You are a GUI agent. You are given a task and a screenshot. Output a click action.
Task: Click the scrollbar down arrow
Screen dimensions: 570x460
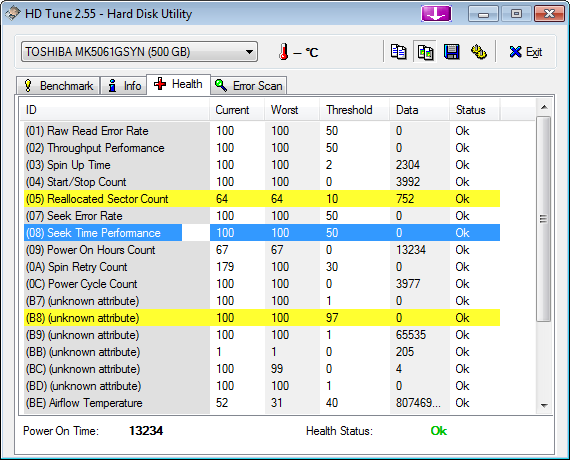click(x=544, y=405)
